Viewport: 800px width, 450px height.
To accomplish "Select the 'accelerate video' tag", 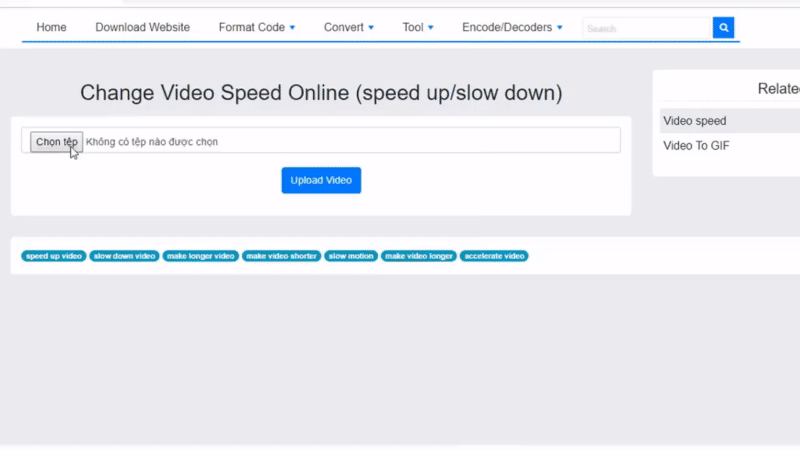I will point(494,256).
